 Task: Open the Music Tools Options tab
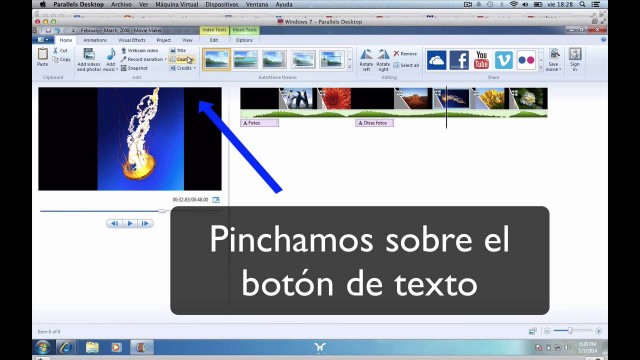(x=244, y=40)
